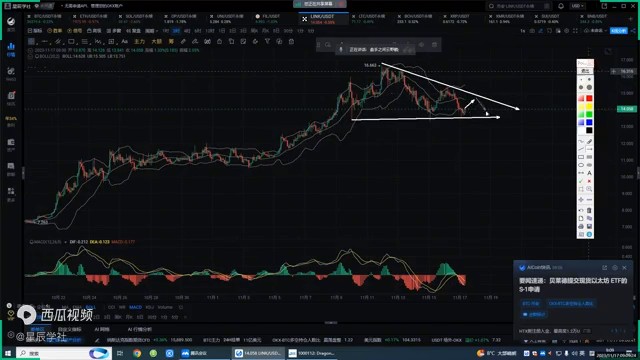Click the lock drawings icon in toolbar
This screenshot has height=360, width=640.
(219, 42)
